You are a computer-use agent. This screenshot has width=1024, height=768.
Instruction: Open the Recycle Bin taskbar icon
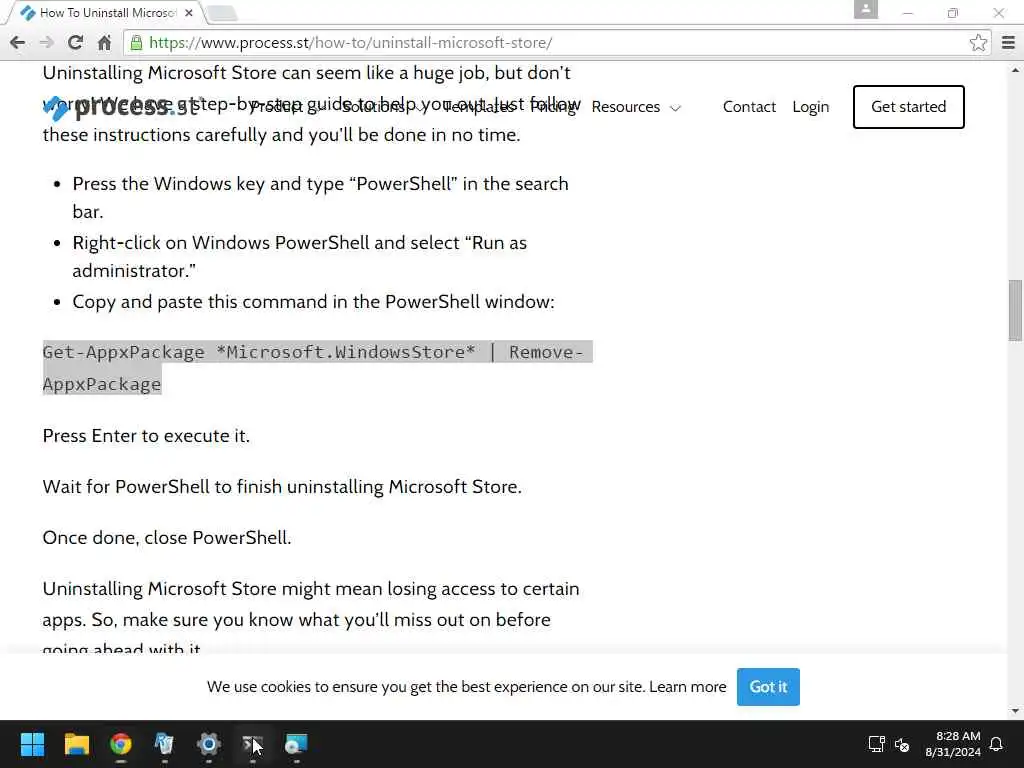pyautogui.click(x=165, y=744)
